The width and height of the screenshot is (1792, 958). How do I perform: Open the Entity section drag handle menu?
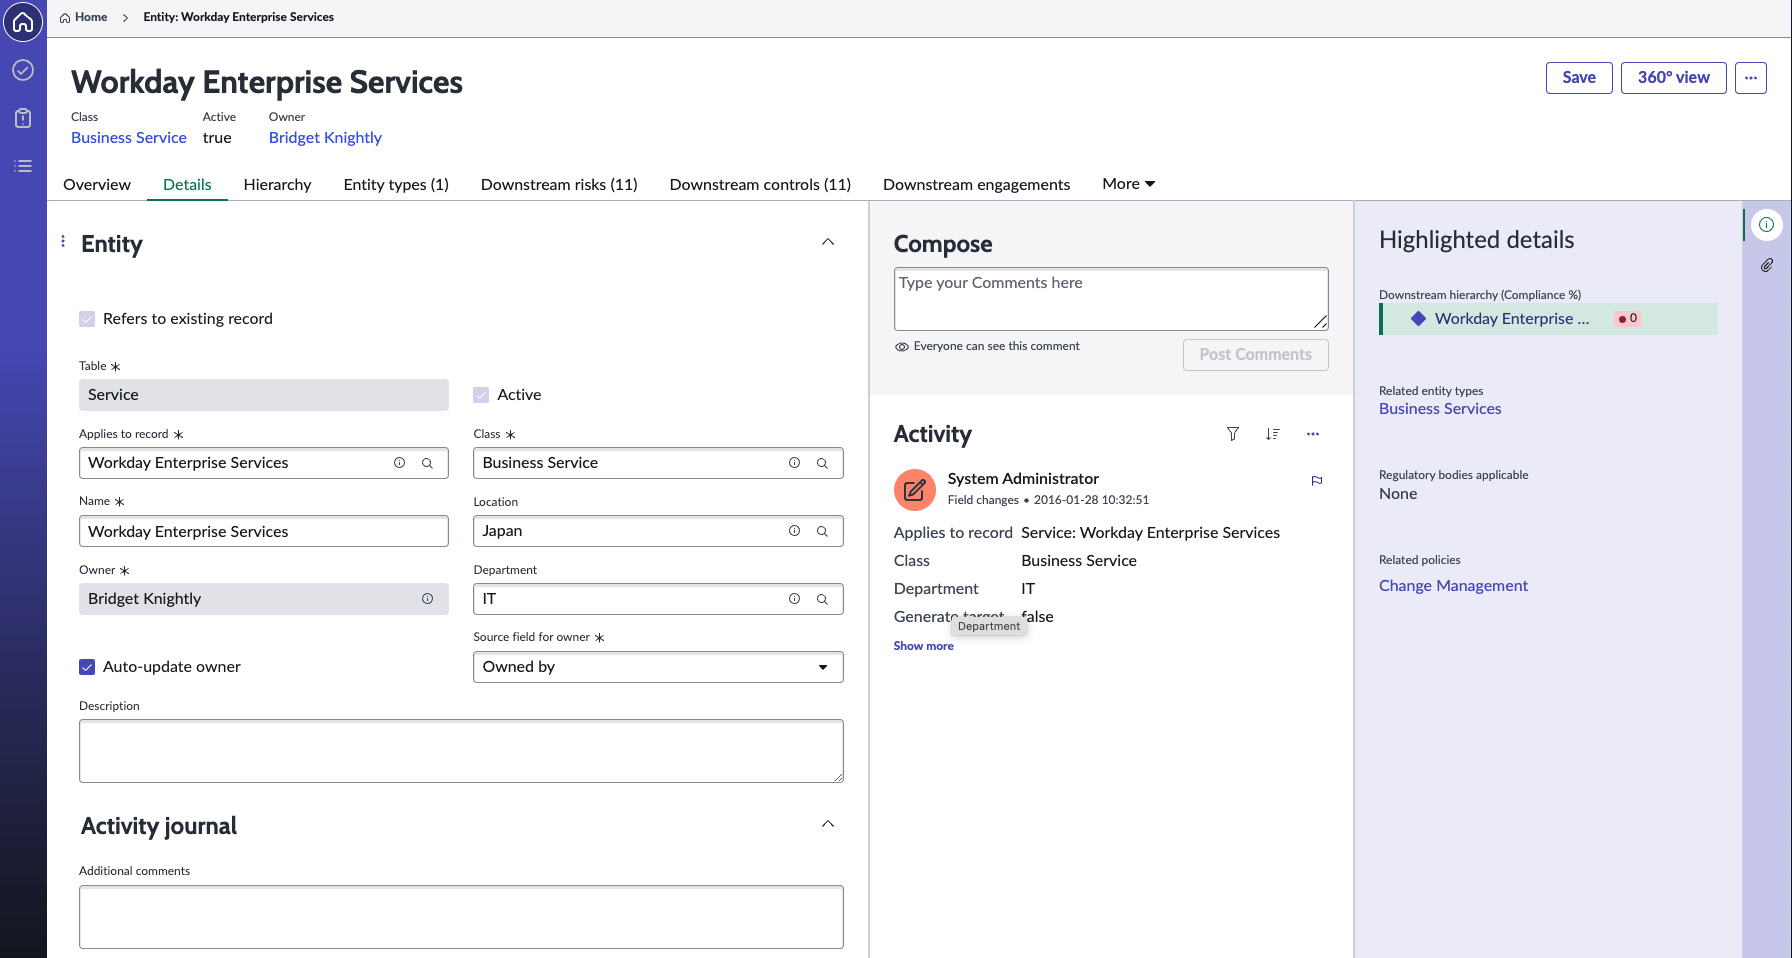coord(63,241)
